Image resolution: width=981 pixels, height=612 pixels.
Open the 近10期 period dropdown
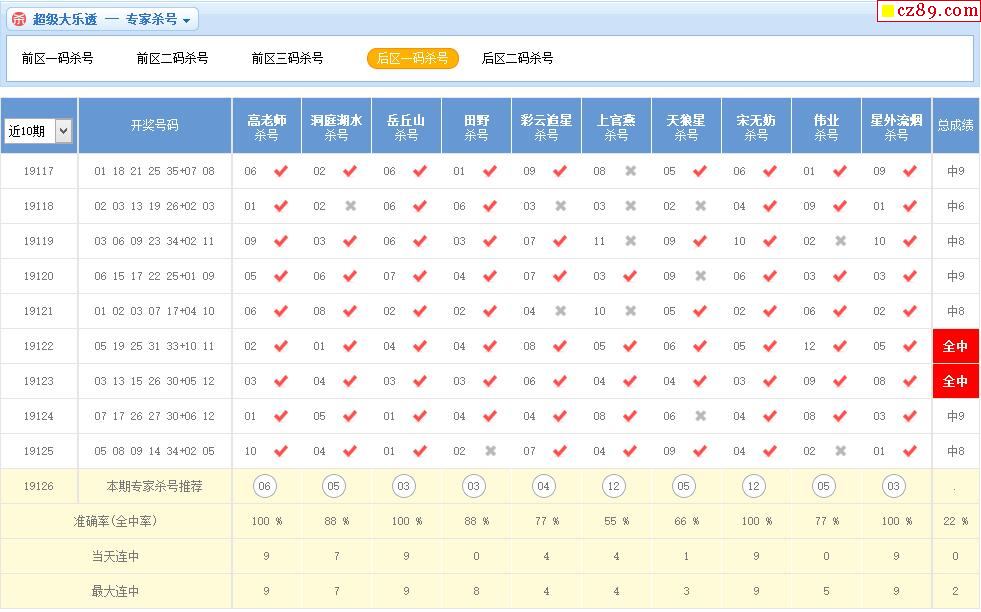point(38,131)
